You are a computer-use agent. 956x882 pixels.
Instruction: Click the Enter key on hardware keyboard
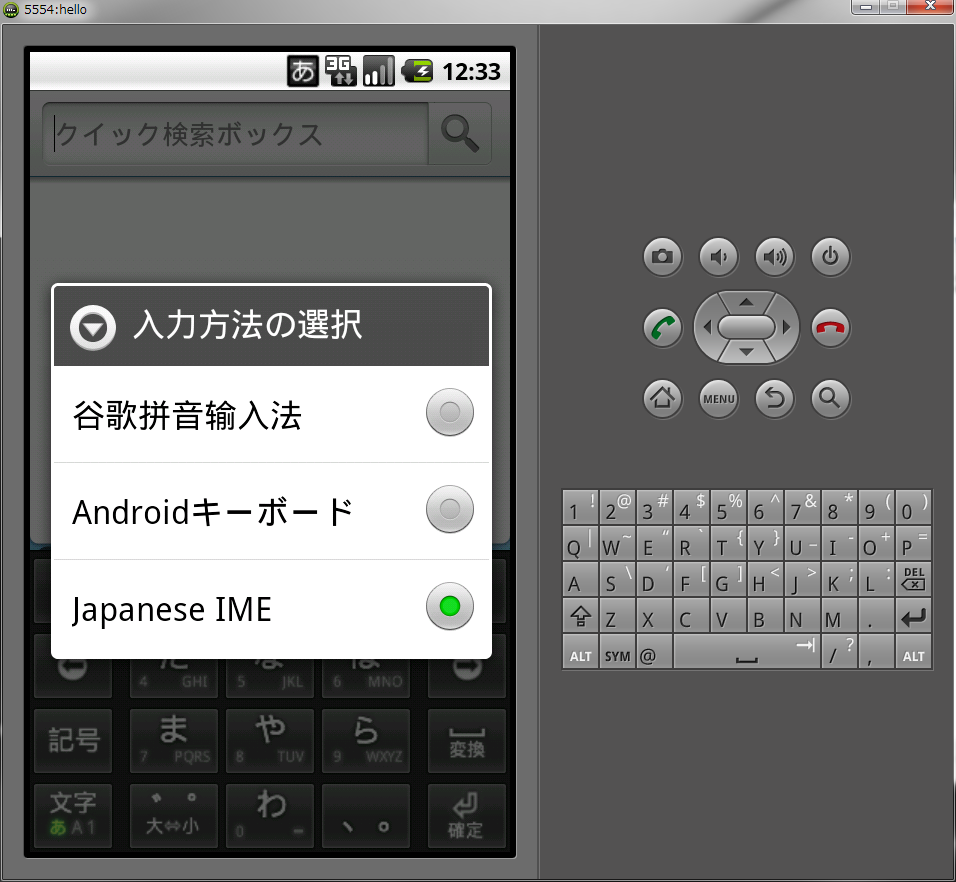[913, 616]
